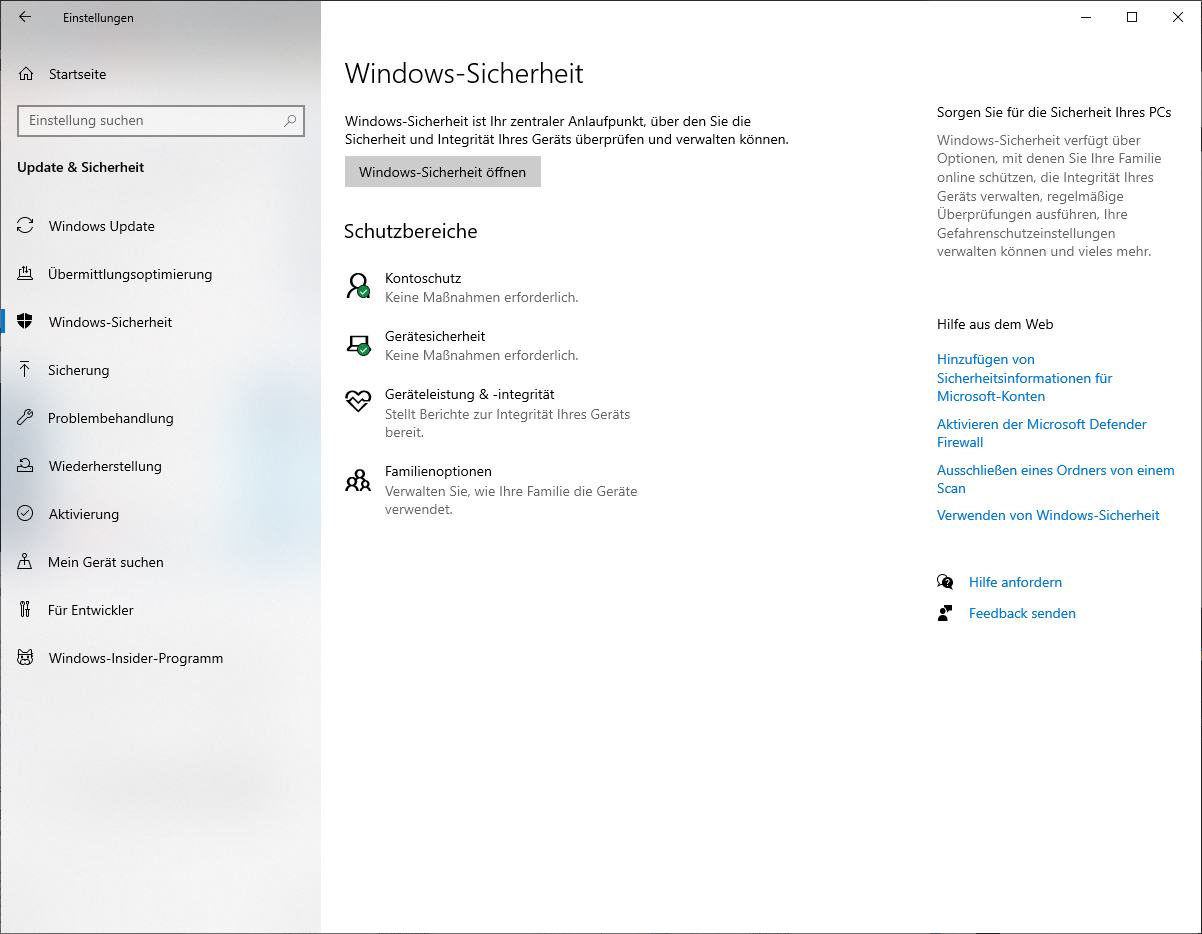Viewport: 1202px width, 934px height.
Task: Open Verwenden von Windows-Sicherheit link
Action: click(x=1048, y=515)
